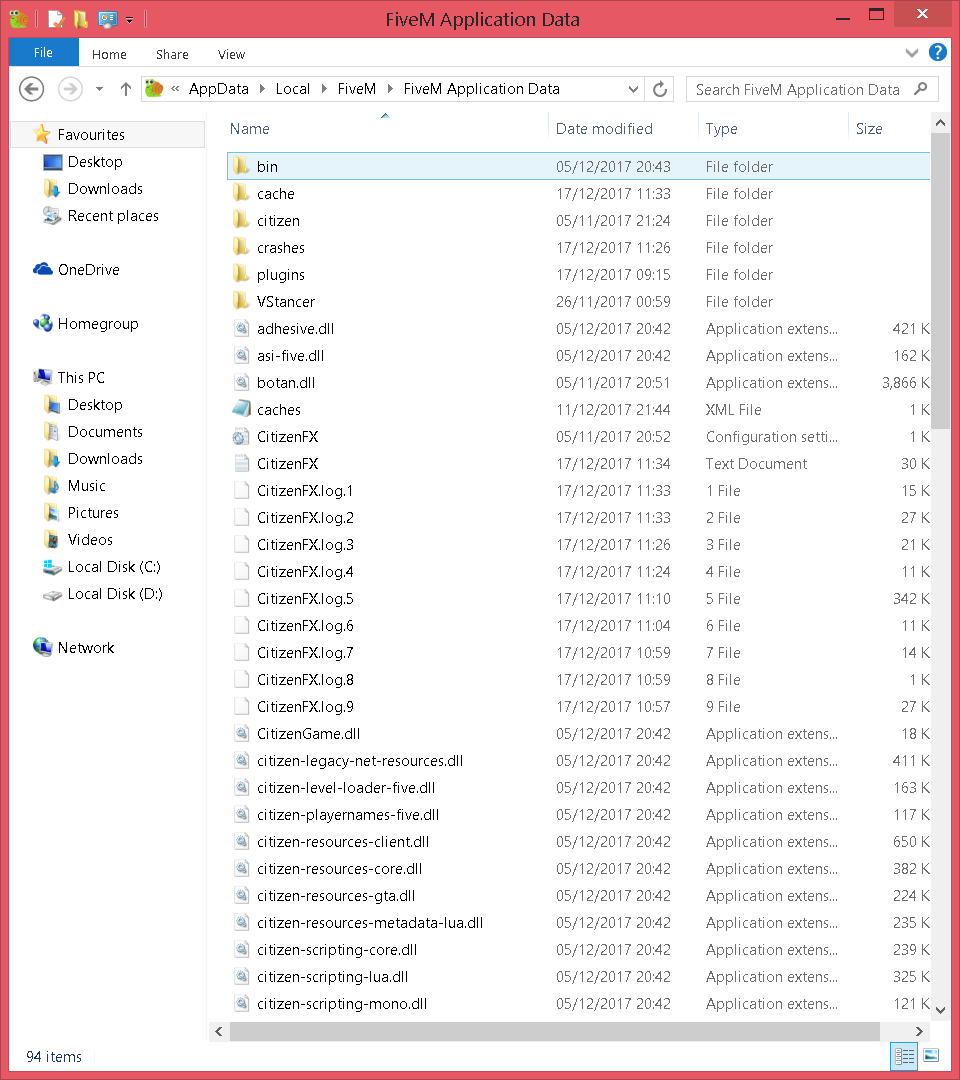Click the New folder quick access icon
Screen dimensions: 960x1080
[x=81, y=19]
